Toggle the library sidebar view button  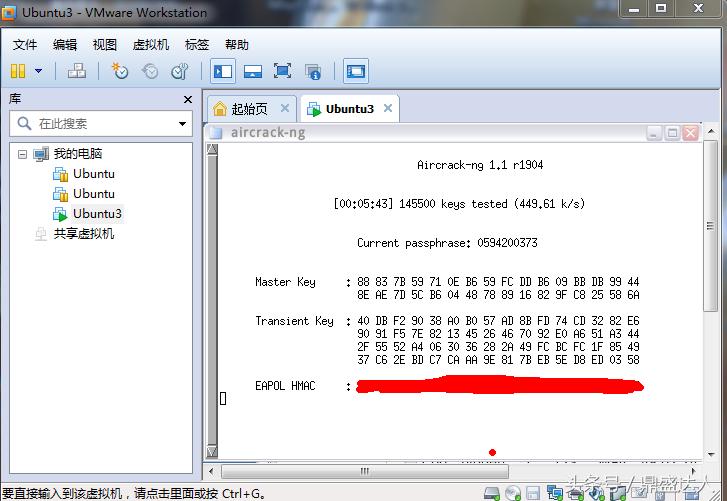pyautogui.click(x=223, y=71)
